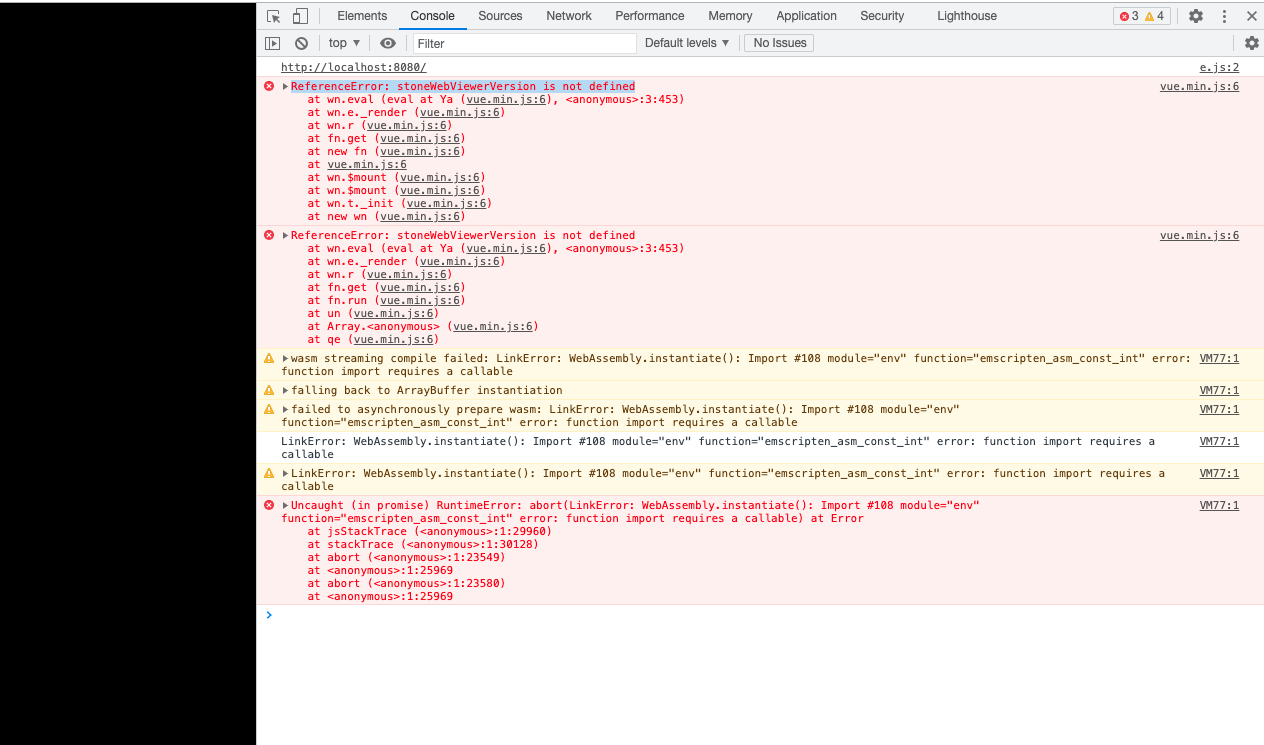
Task: Follow the vue.min.js:6 link in 'at fn.run'
Action: [419, 301]
